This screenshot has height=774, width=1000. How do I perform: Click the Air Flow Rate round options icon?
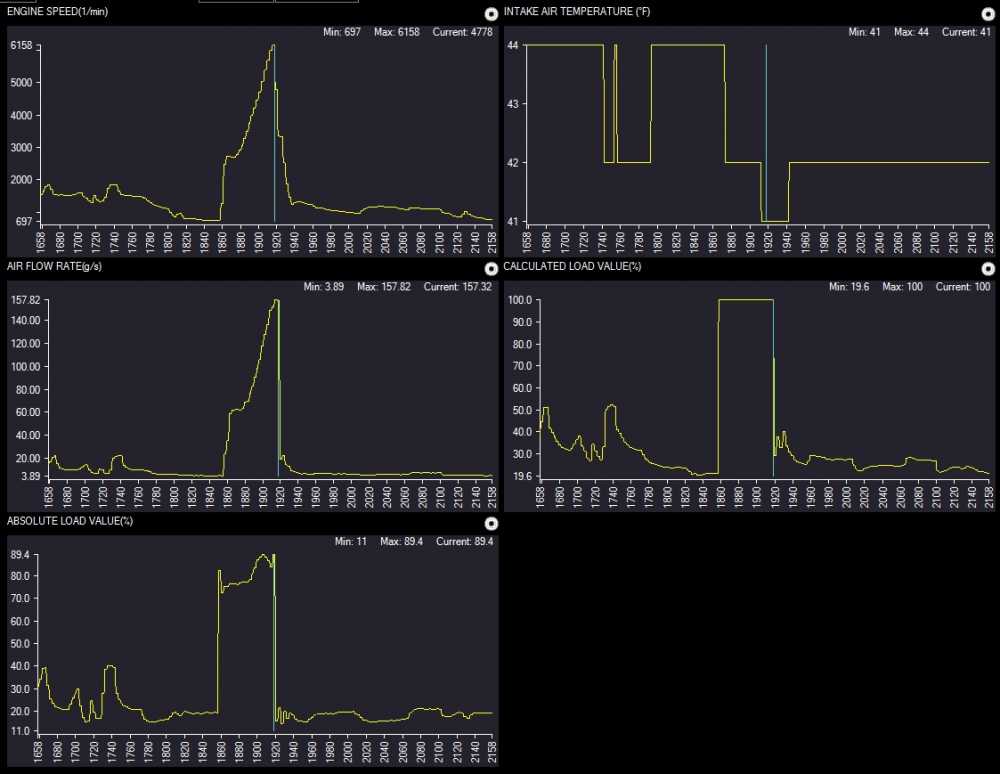point(490,269)
